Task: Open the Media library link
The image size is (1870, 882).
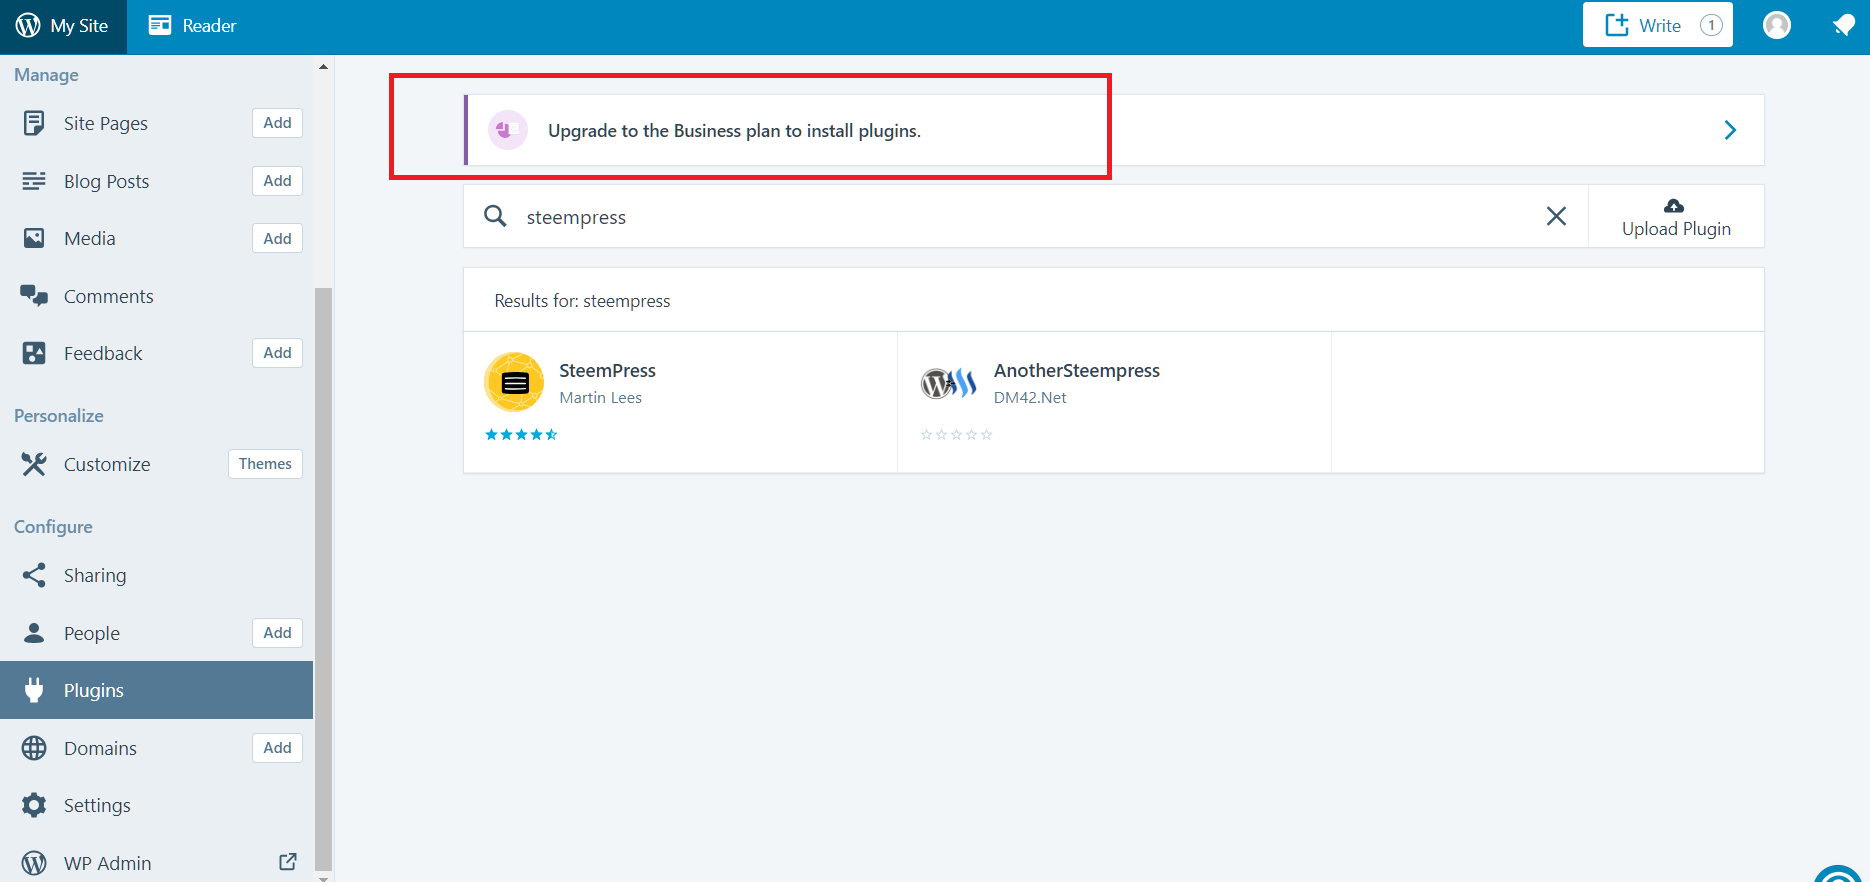Action: tap(89, 238)
